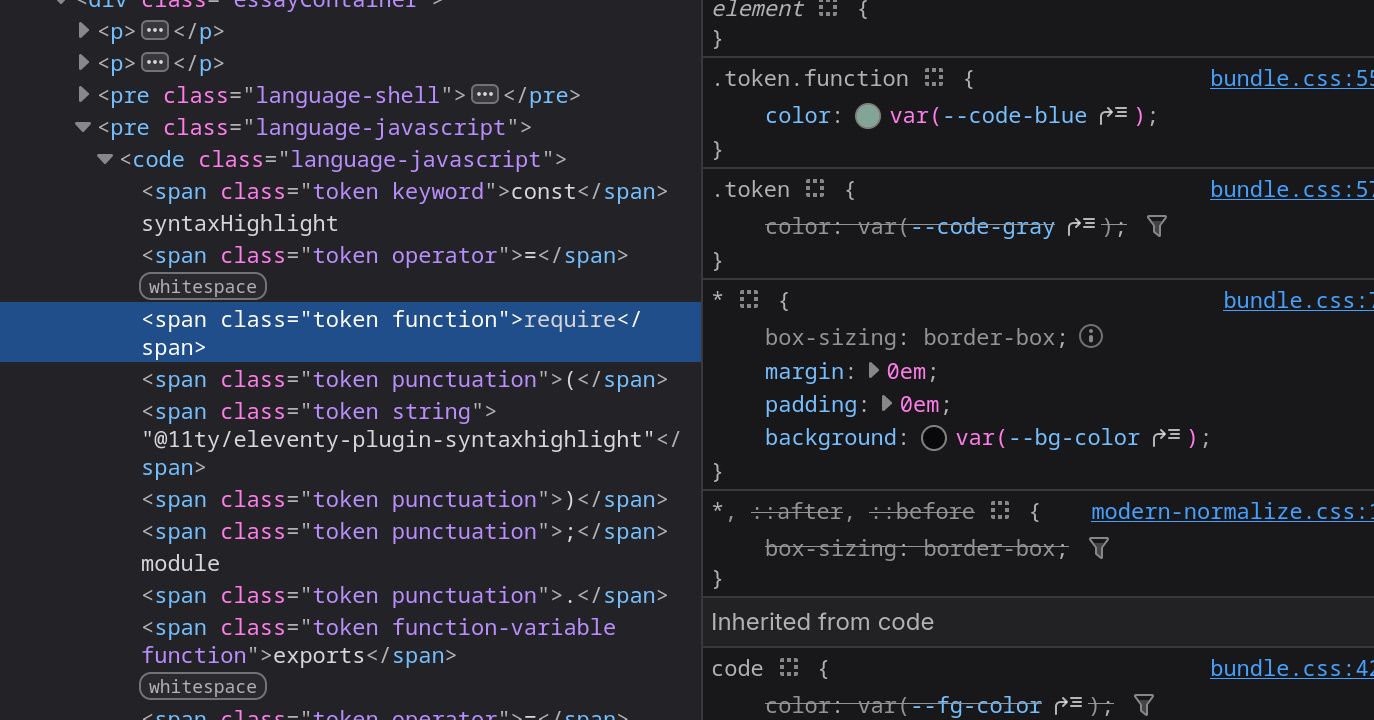Jump to --code-blue variable definition icon
Viewport: 1374px width, 720px height.
(x=1113, y=115)
